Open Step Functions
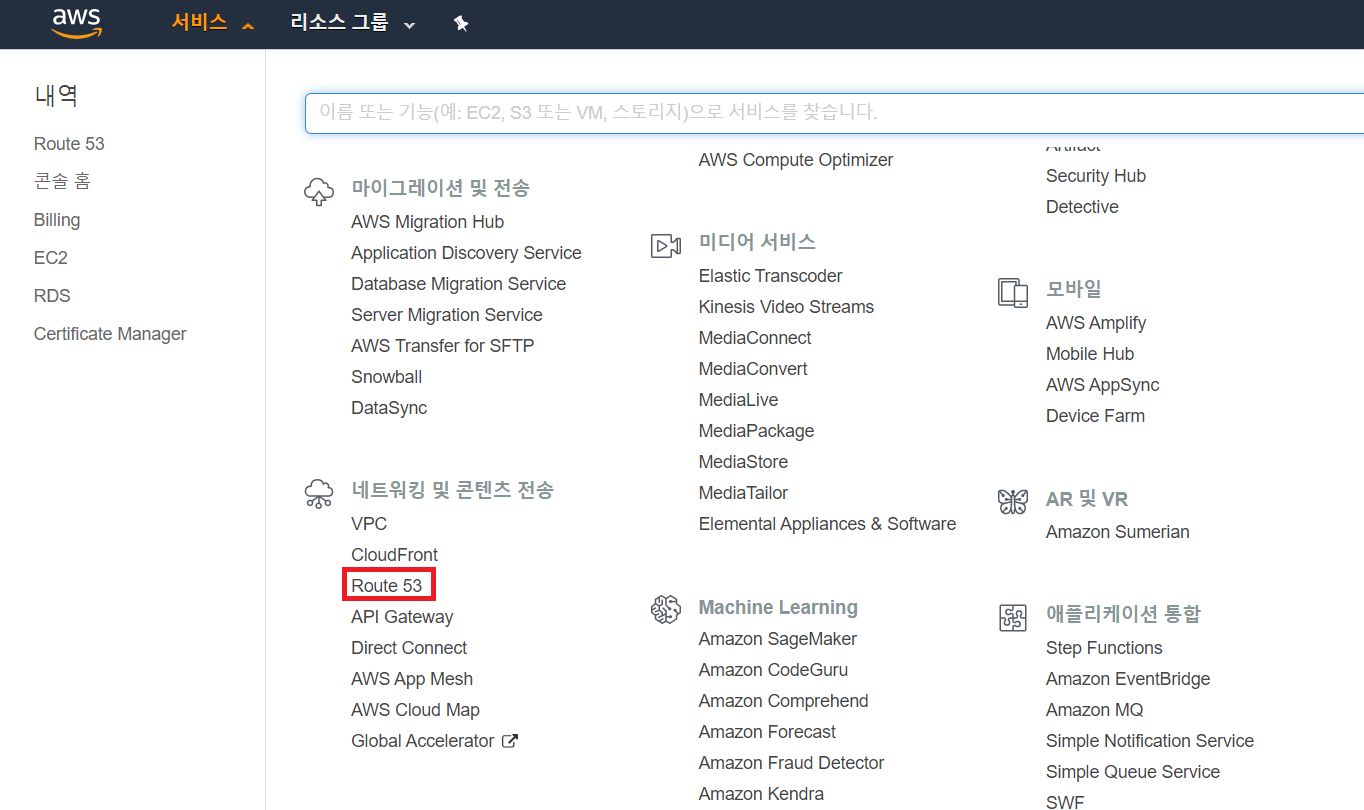 pos(1104,648)
